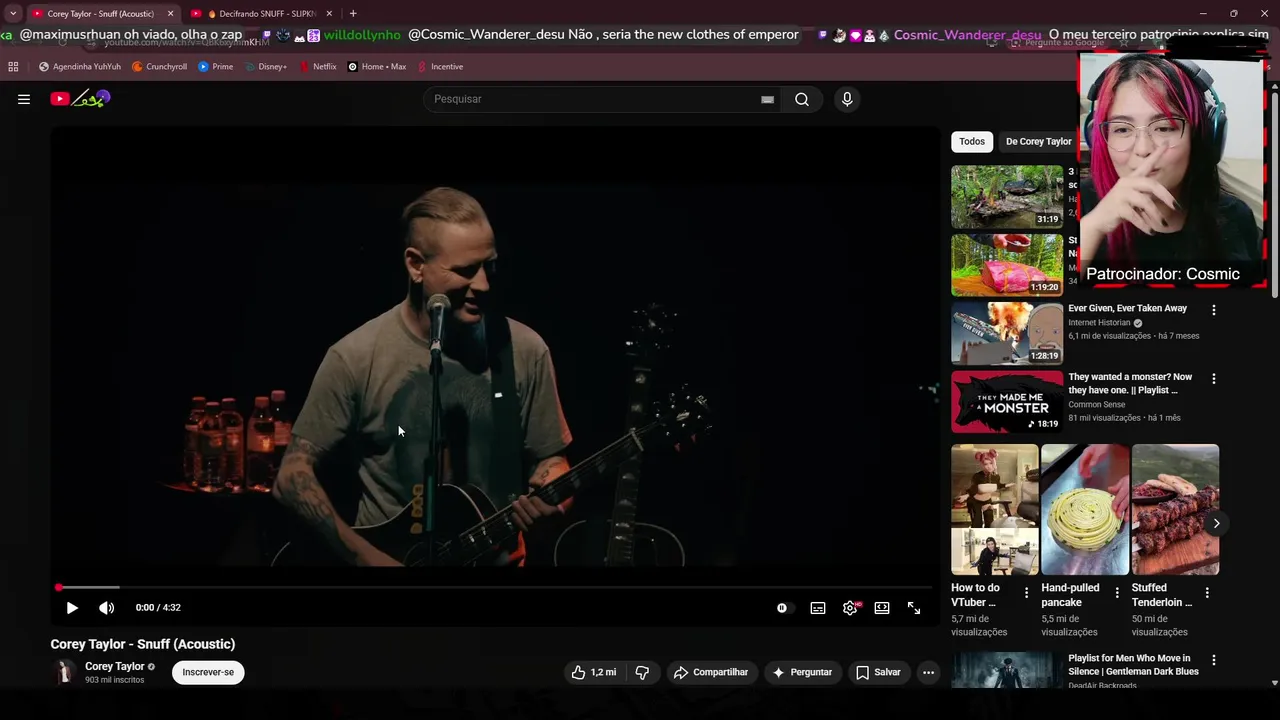This screenshot has width=1280, height=720.
Task: Open a new browser tab
Action: pyautogui.click(x=353, y=14)
